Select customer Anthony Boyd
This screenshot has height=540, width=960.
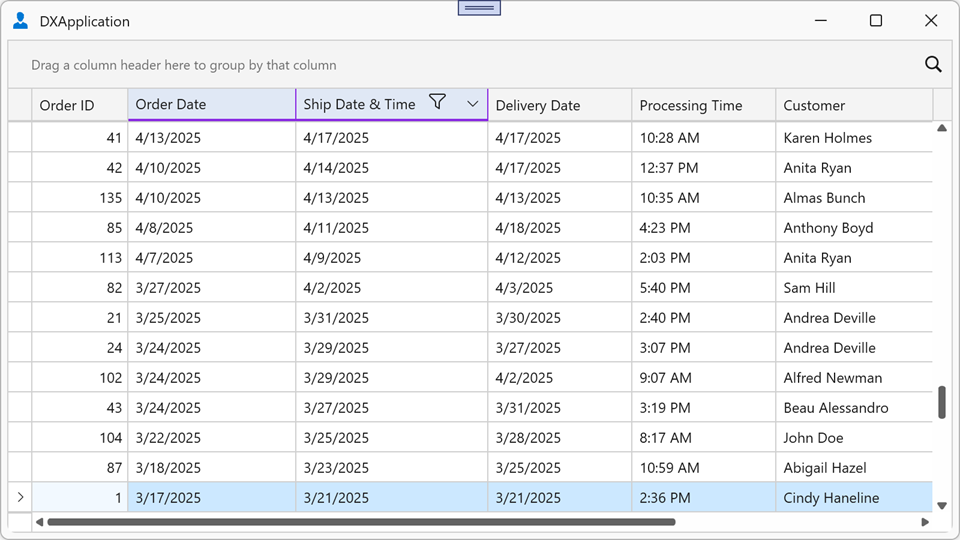[x=854, y=228]
